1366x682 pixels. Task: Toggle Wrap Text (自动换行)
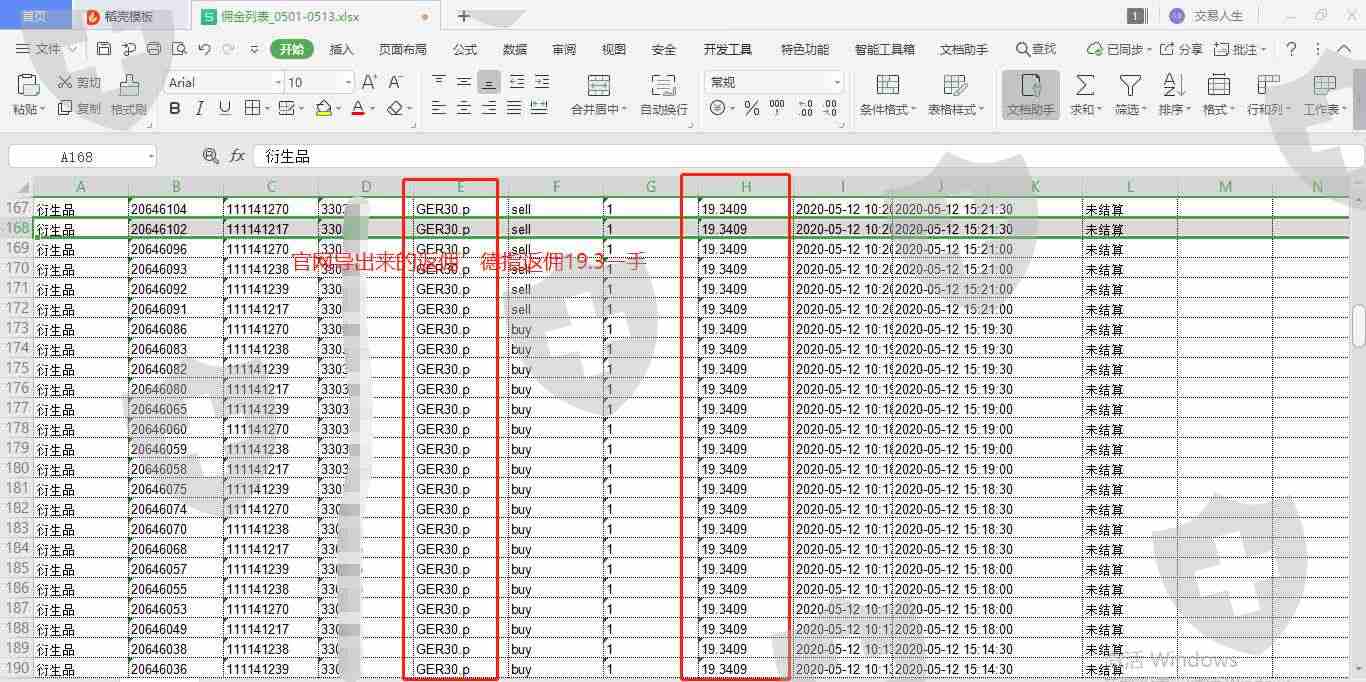pyautogui.click(x=663, y=95)
